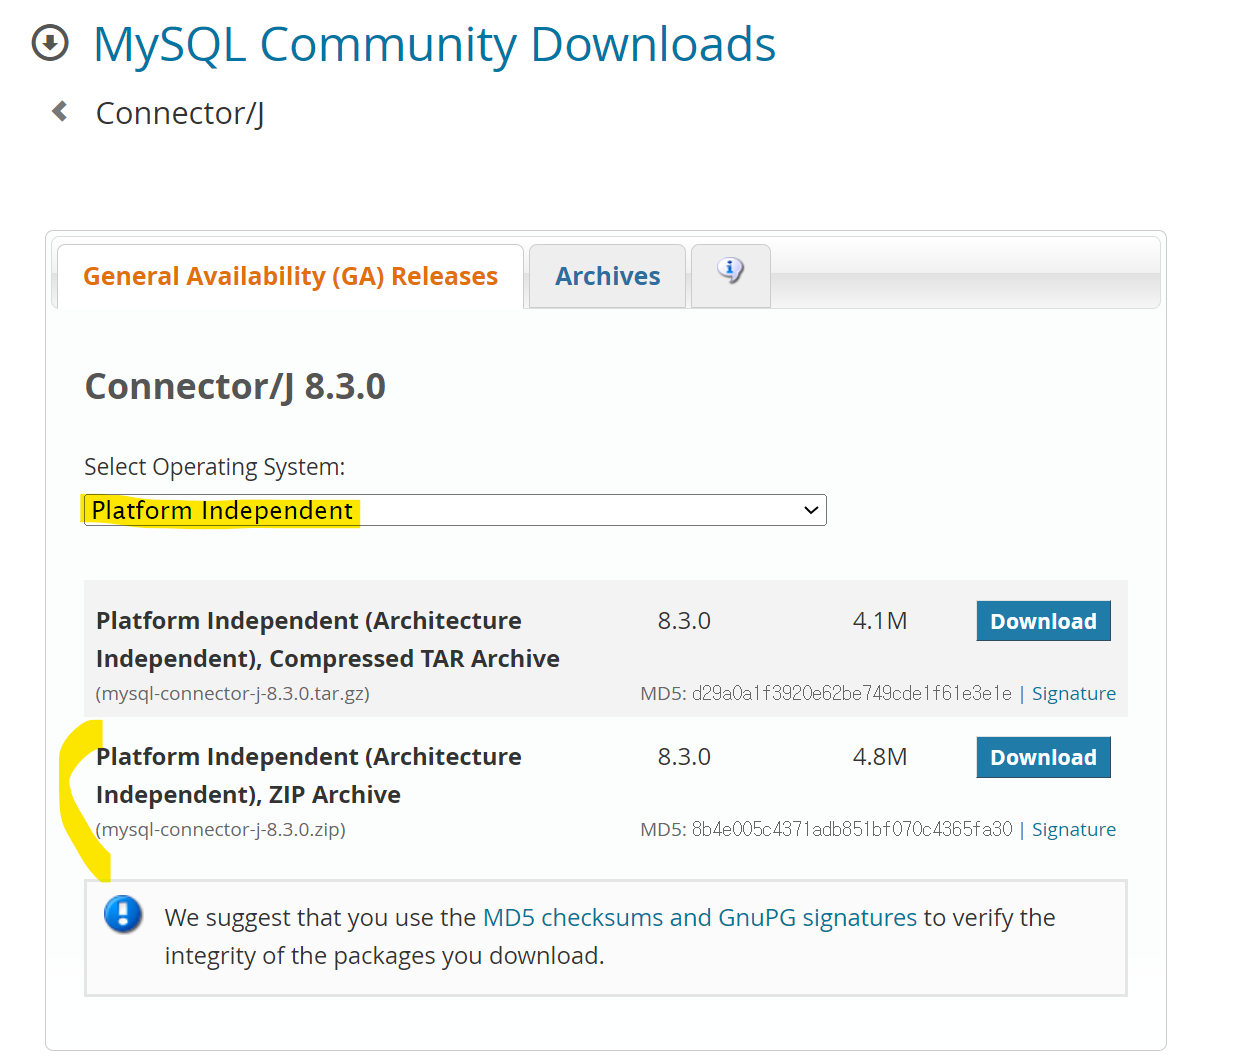Click the 8.3.0 version in TAR row
1249x1063 pixels.
coord(684,621)
